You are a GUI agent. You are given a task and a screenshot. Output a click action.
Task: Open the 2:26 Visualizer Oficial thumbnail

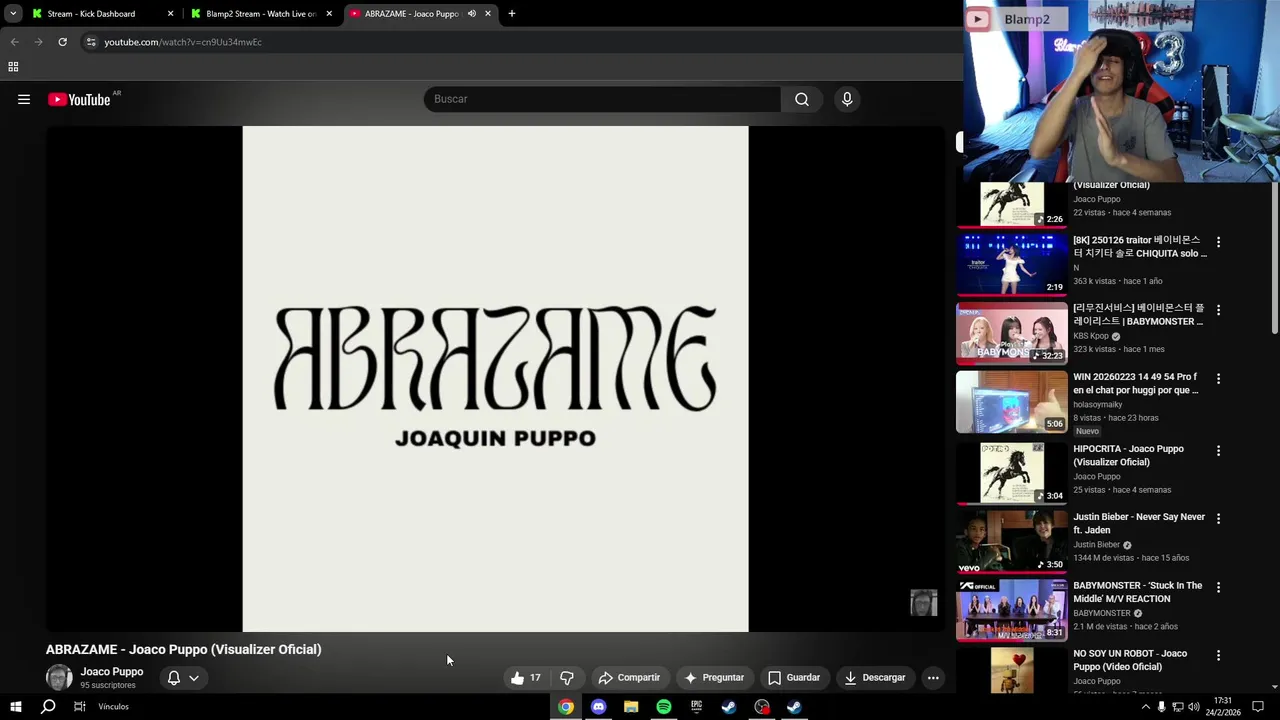pyautogui.click(x=1011, y=203)
